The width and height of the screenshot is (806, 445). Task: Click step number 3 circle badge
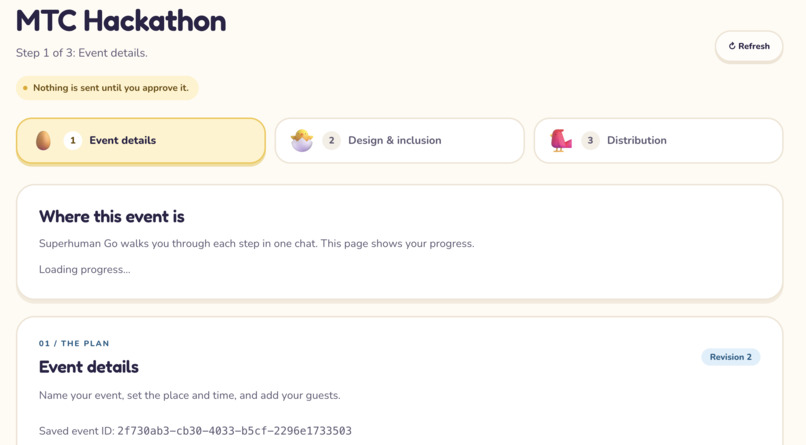[590, 140]
